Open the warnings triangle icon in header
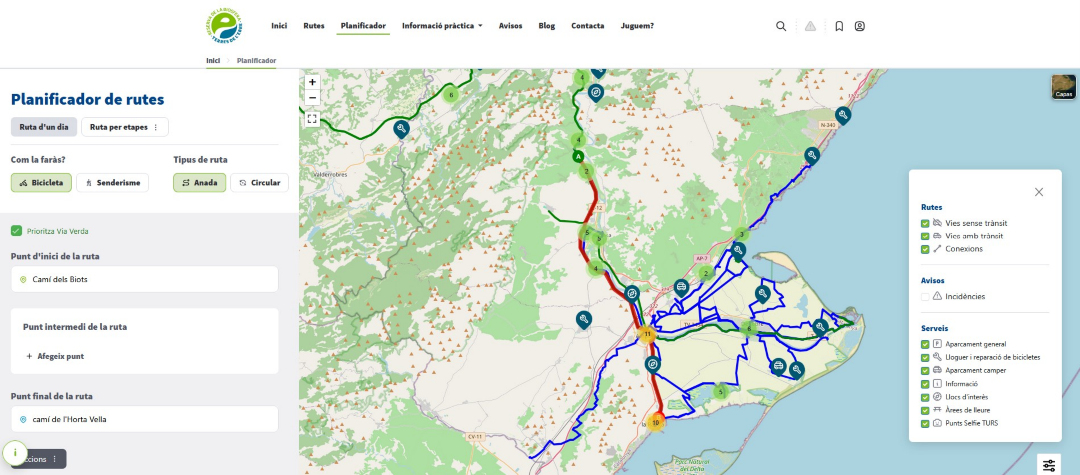 coord(810,26)
